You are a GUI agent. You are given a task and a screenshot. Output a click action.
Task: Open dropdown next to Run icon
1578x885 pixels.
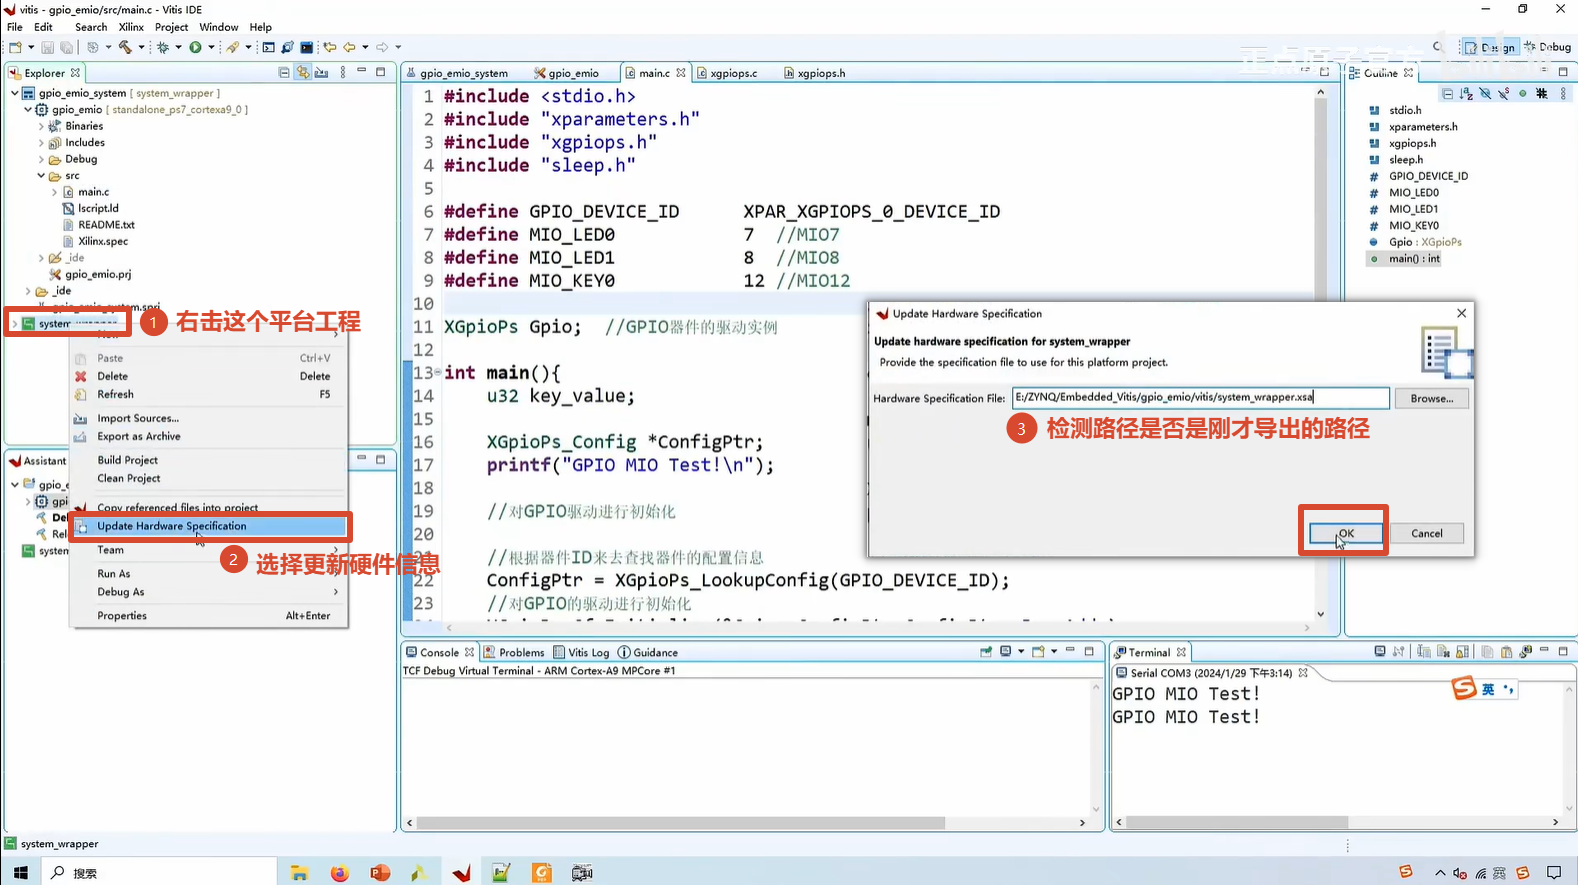tap(211, 47)
